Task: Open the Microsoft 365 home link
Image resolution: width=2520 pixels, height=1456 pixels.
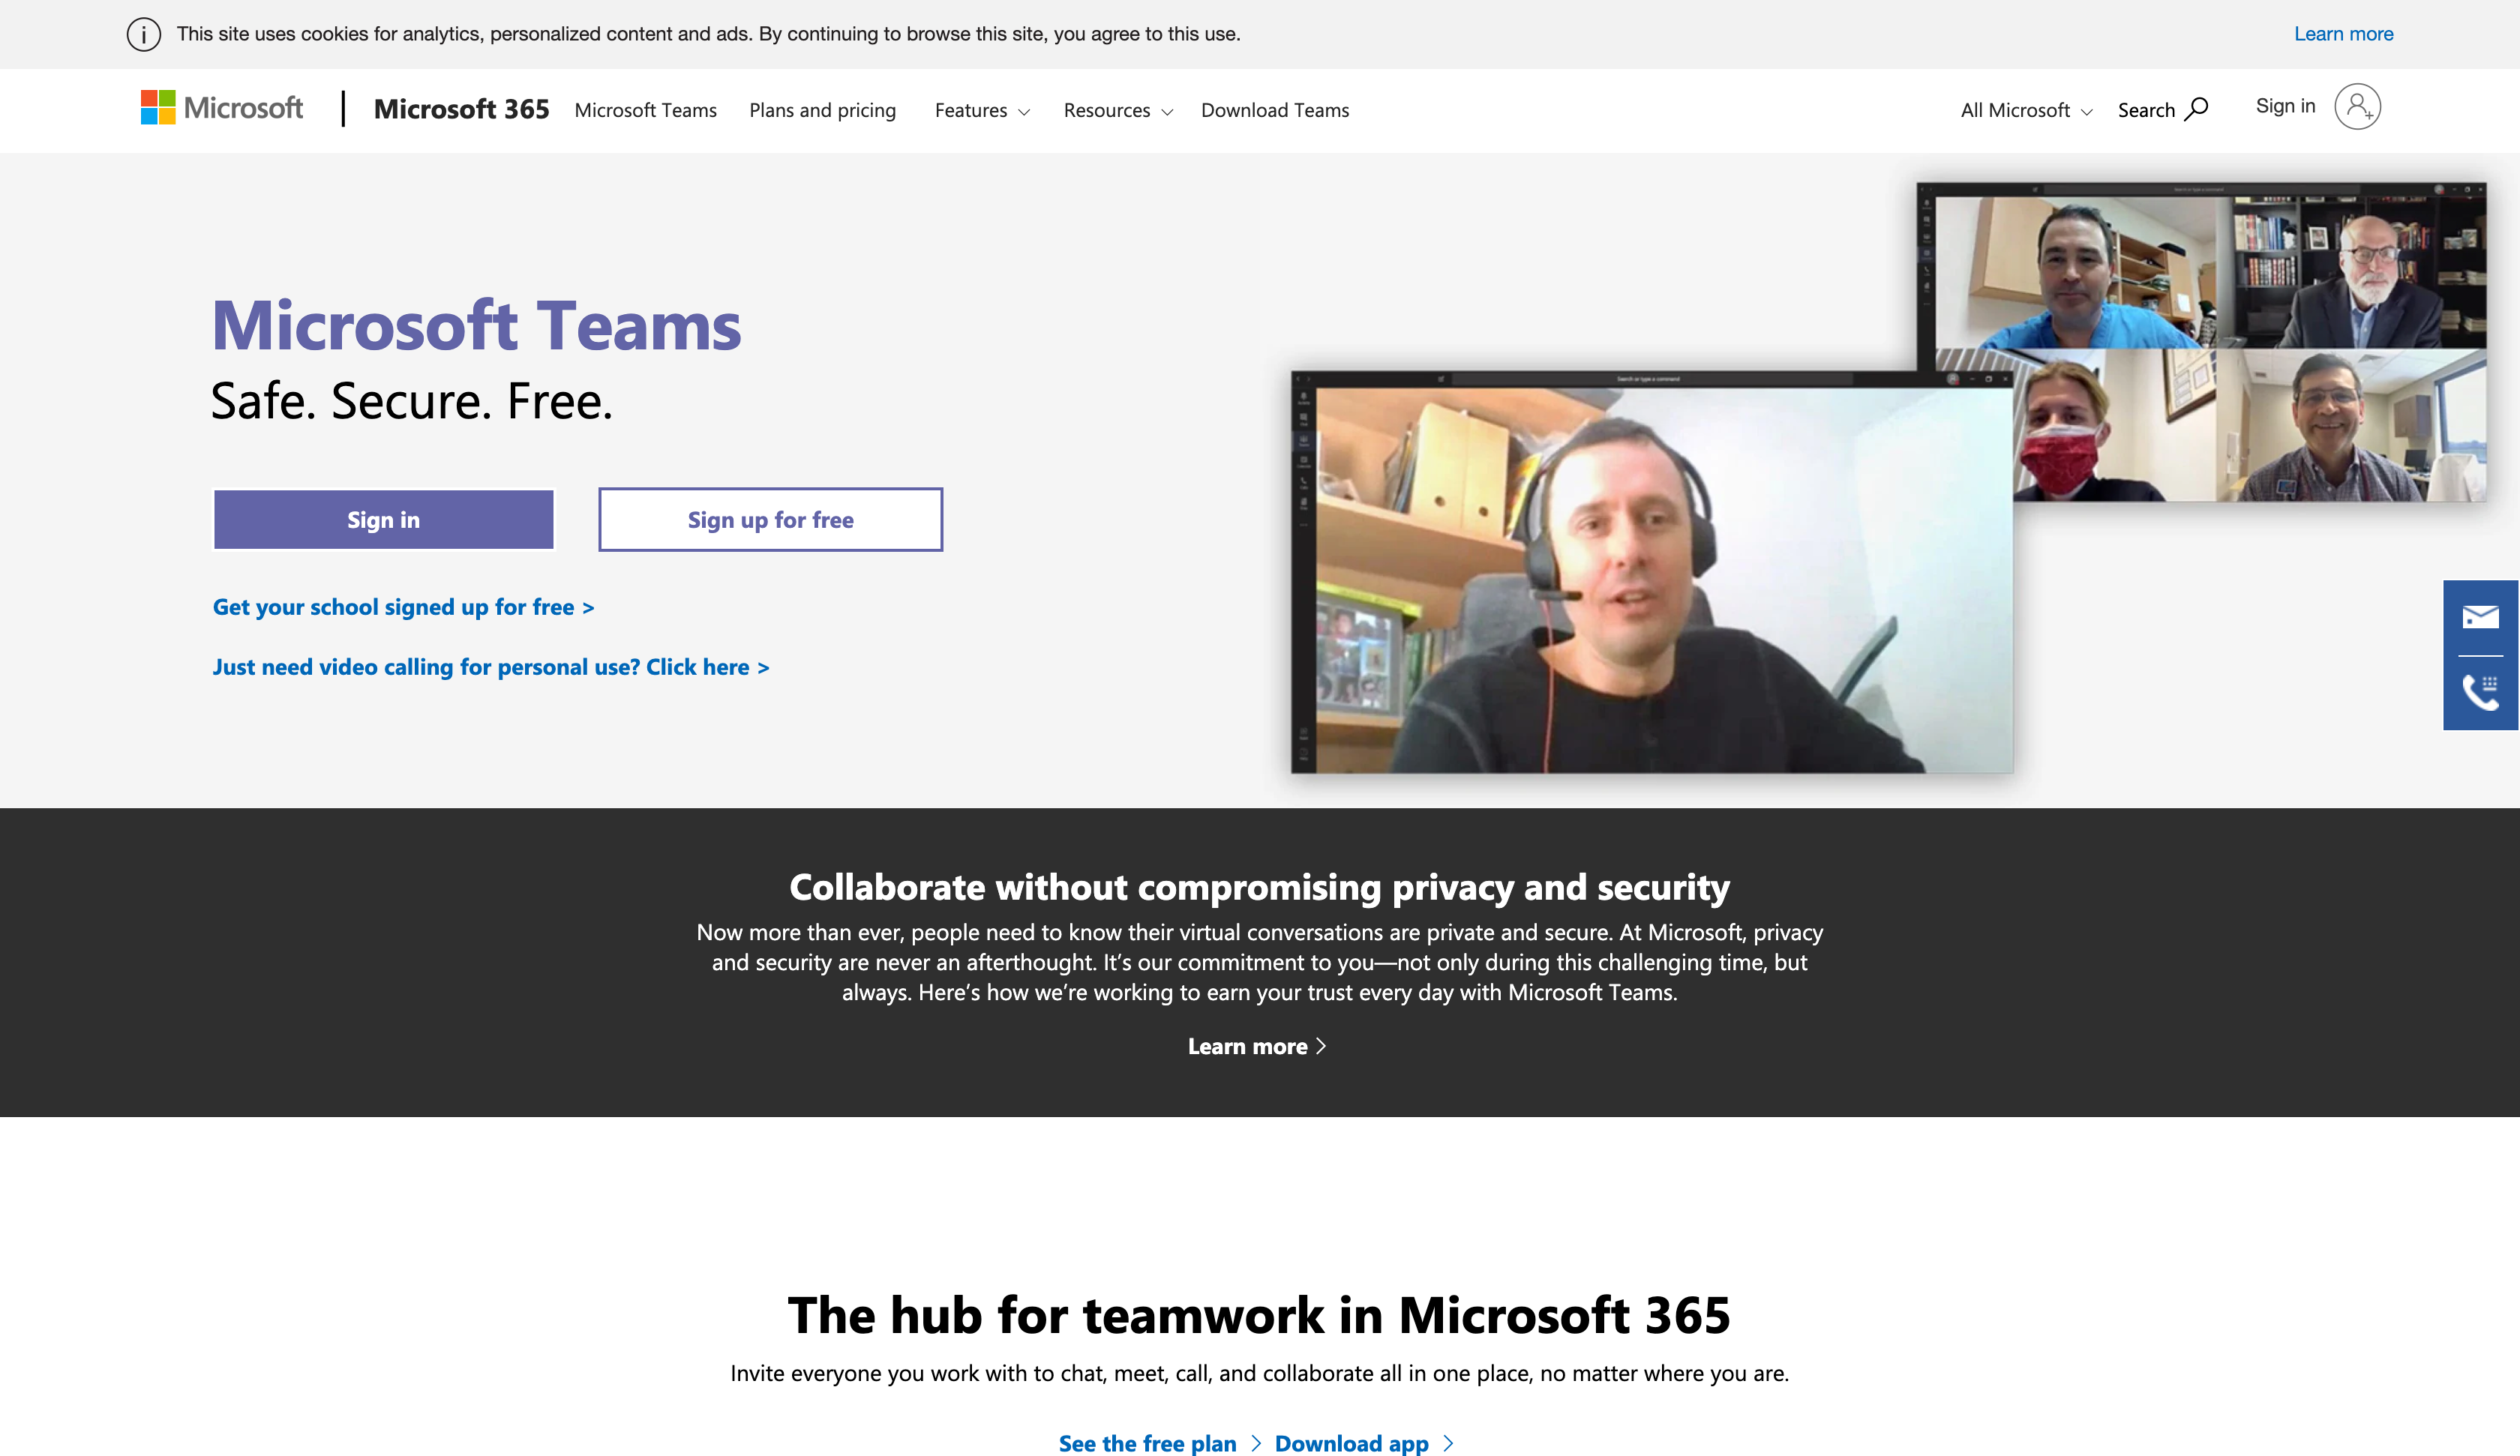Action: tap(461, 109)
